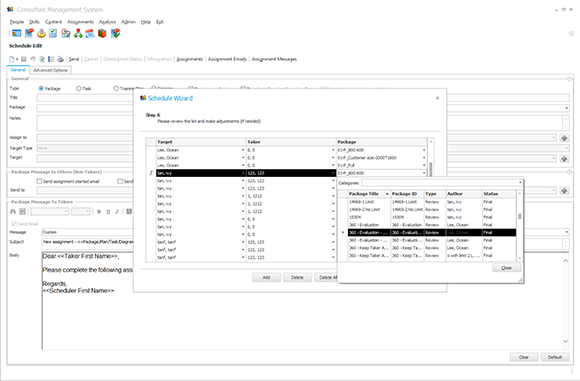Viewport: 580px width, 381px height.
Task: Click Assignment Emails toolbar item
Action: tap(227, 59)
